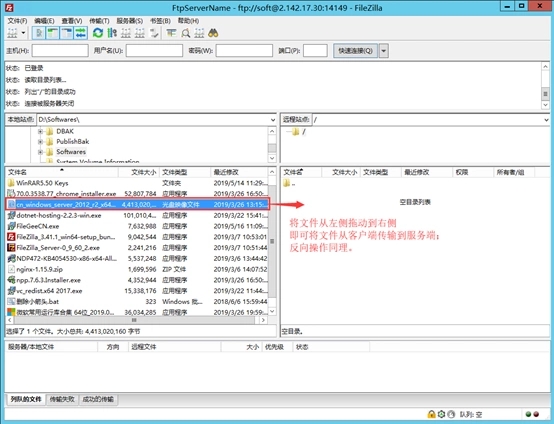The width and height of the screenshot is (554, 424).
Task: Click the 主机(H) host input field
Action: pyautogui.click(x=60, y=51)
